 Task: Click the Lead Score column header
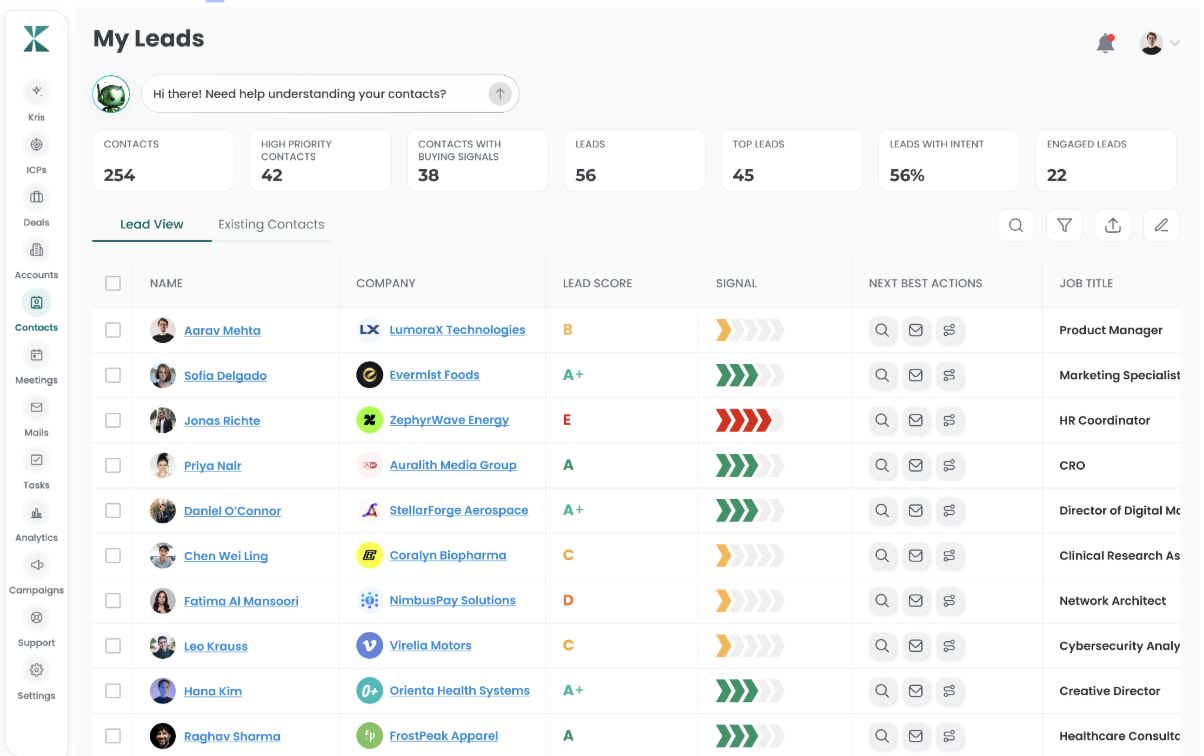coord(598,283)
